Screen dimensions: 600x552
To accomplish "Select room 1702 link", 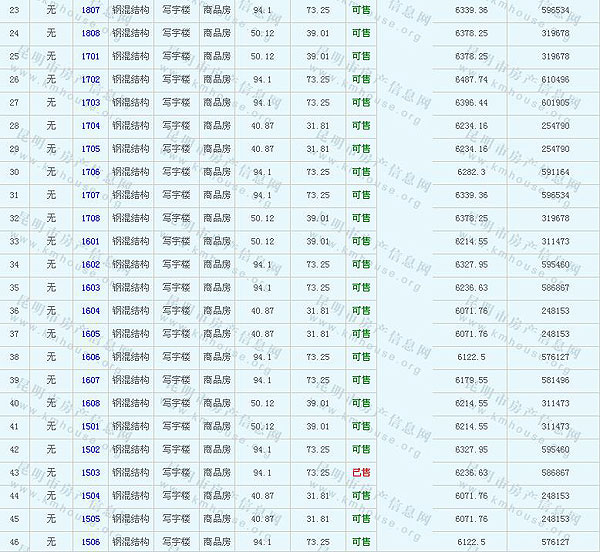I will pos(90,79).
